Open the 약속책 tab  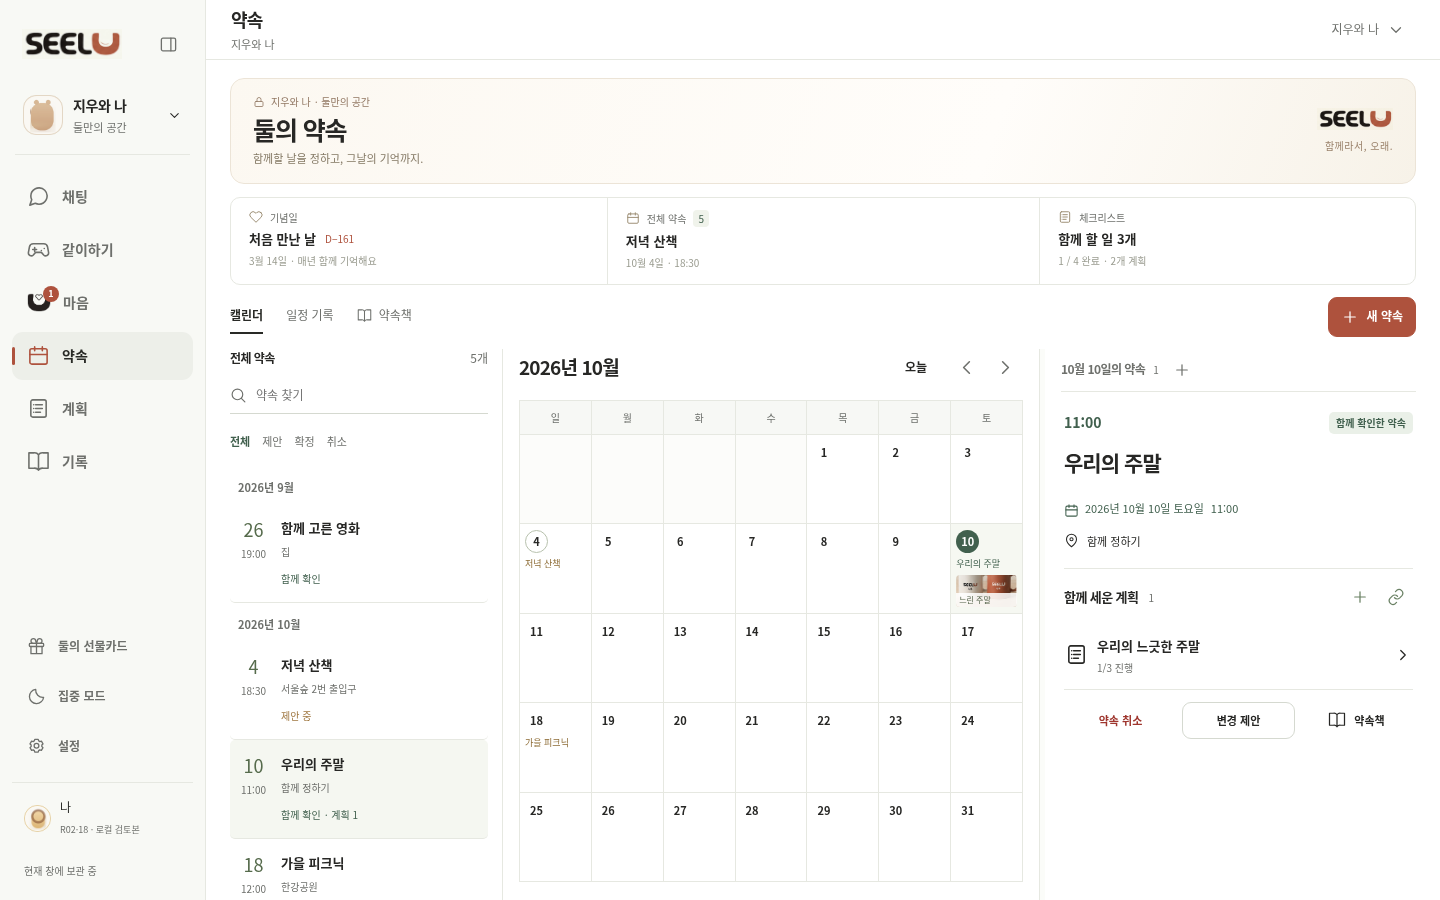tap(385, 316)
